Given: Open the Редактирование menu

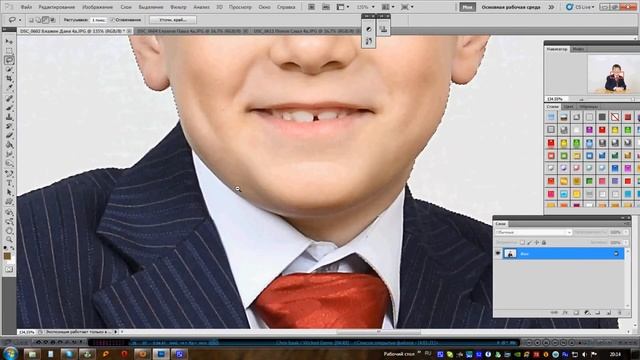Looking at the screenshot, I should pyautogui.click(x=57, y=7).
